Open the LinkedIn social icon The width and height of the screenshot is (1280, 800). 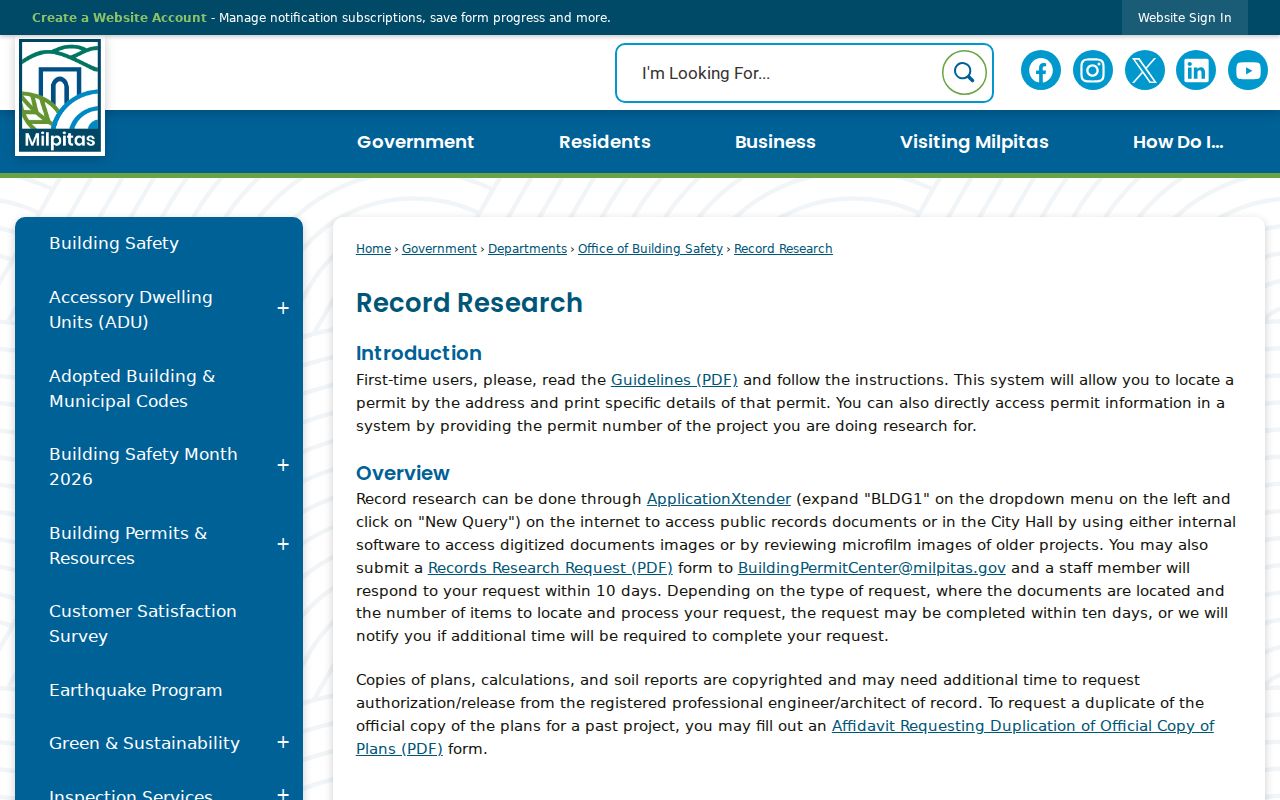(1196, 70)
